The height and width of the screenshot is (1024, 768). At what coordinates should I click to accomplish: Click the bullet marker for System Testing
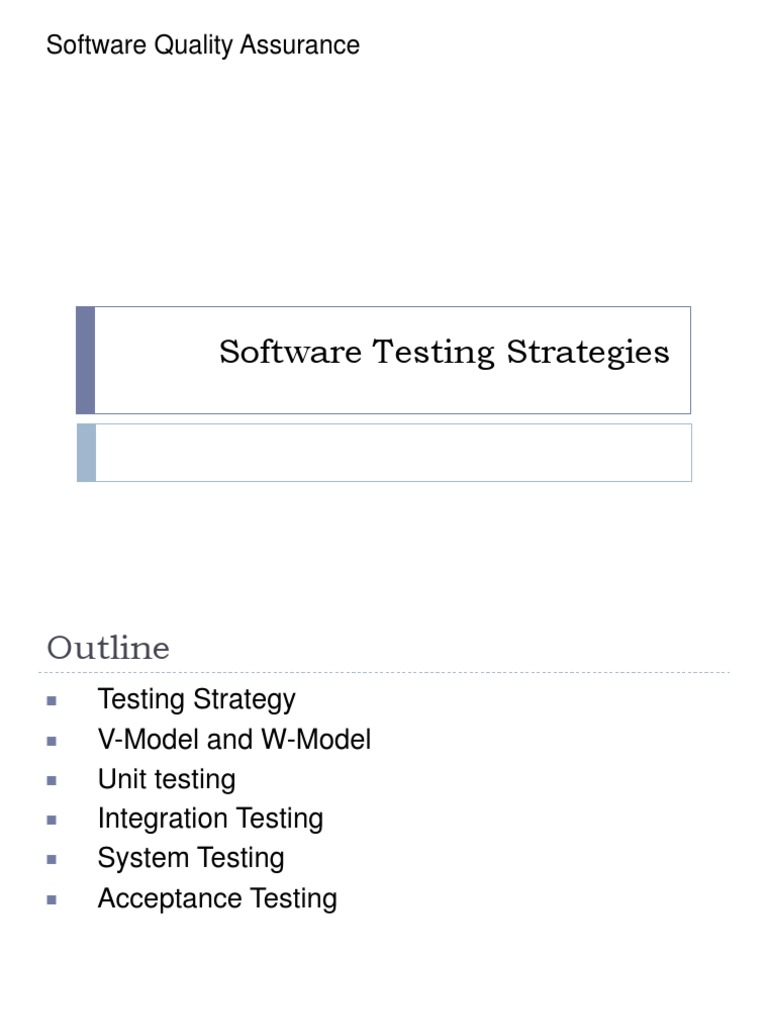[52, 859]
